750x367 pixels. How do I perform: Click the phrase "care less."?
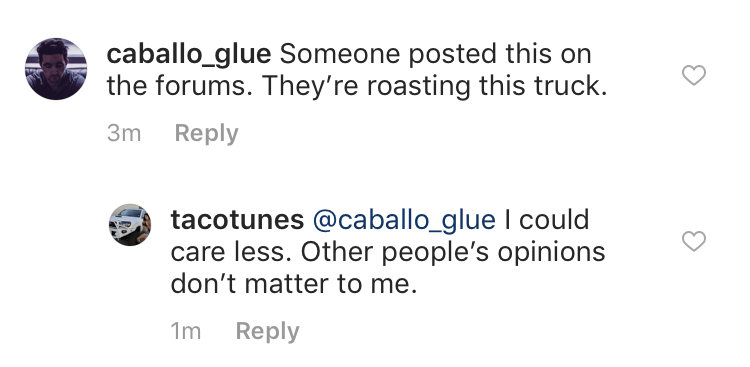[231, 253]
